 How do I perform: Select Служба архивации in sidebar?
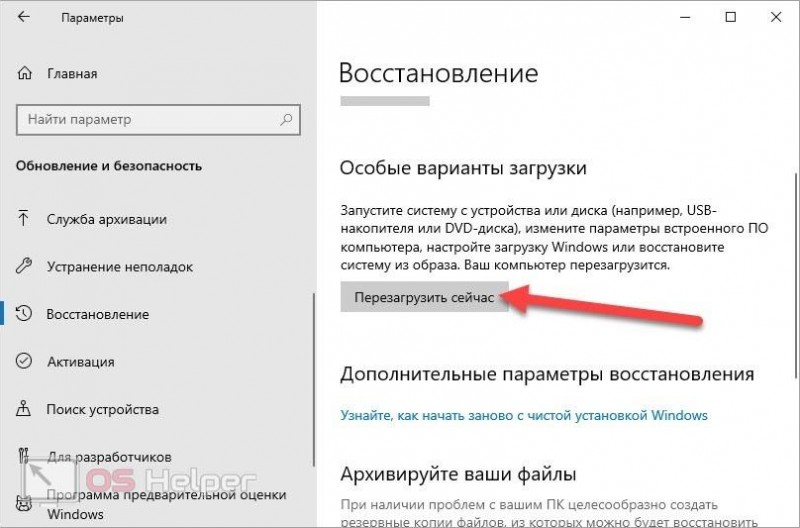107,219
